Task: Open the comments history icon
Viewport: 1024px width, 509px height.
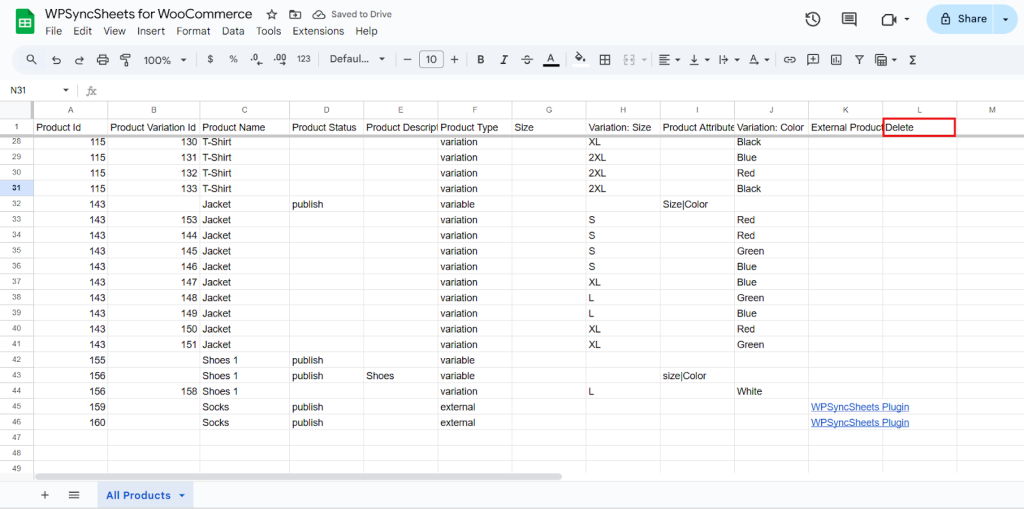Action: 849,20
